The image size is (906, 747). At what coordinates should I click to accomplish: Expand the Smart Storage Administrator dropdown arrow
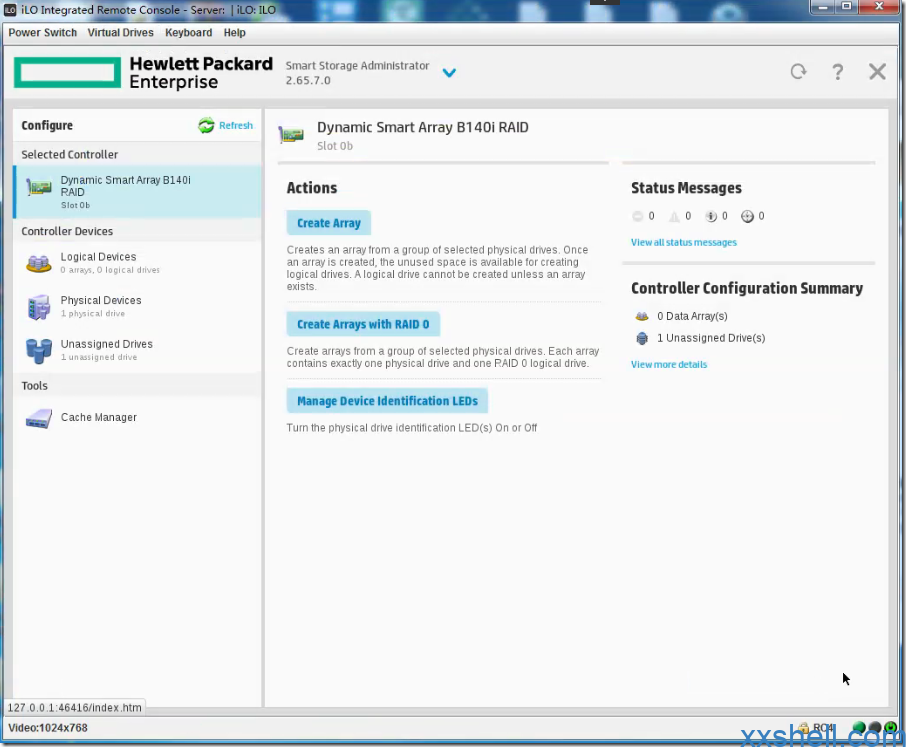tap(449, 73)
